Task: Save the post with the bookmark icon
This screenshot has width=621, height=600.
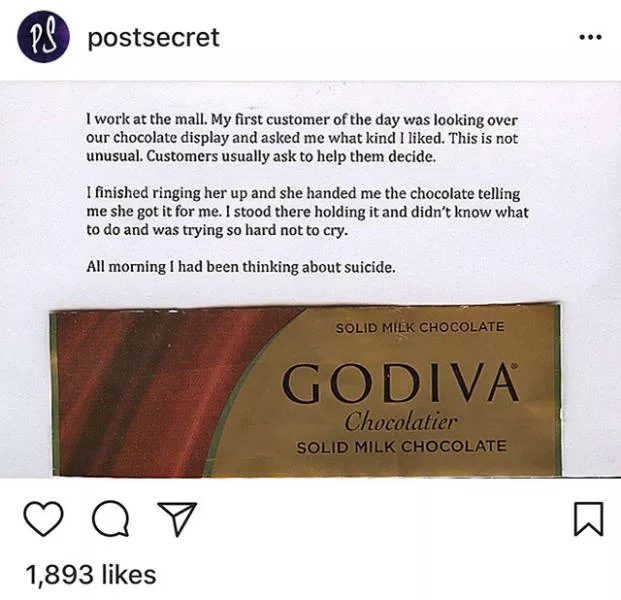Action: 588,519
